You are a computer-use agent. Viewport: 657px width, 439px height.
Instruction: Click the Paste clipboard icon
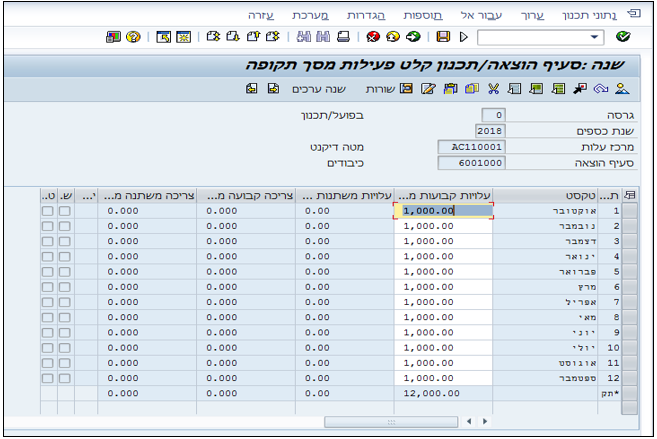[x=450, y=88]
